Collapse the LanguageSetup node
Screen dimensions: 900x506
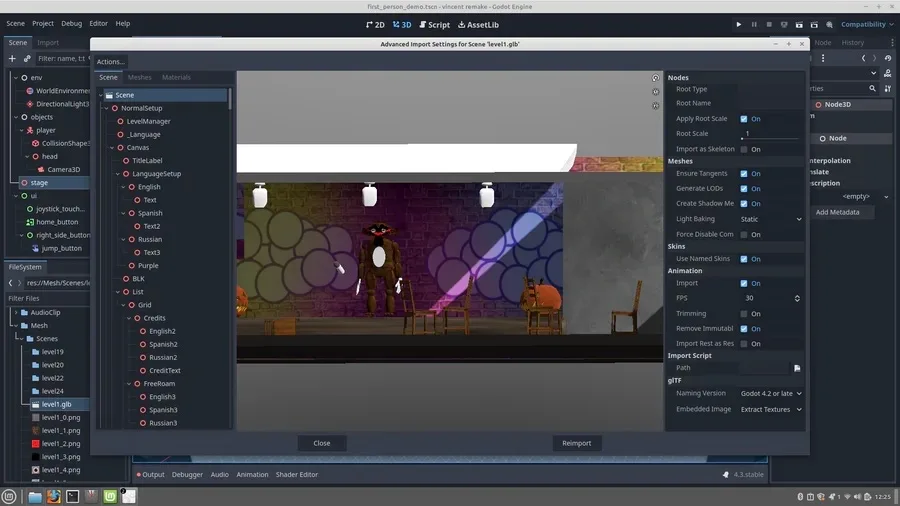pyautogui.click(x=118, y=174)
